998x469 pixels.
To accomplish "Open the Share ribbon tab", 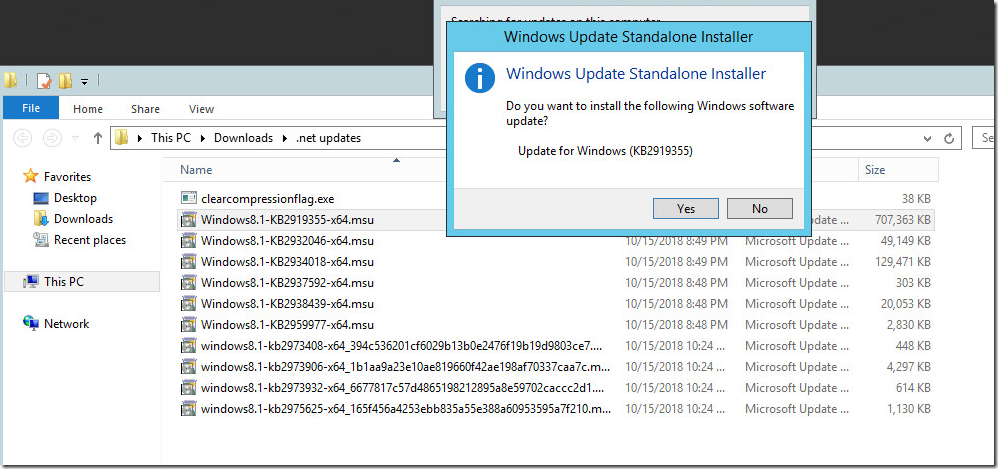I will point(145,109).
